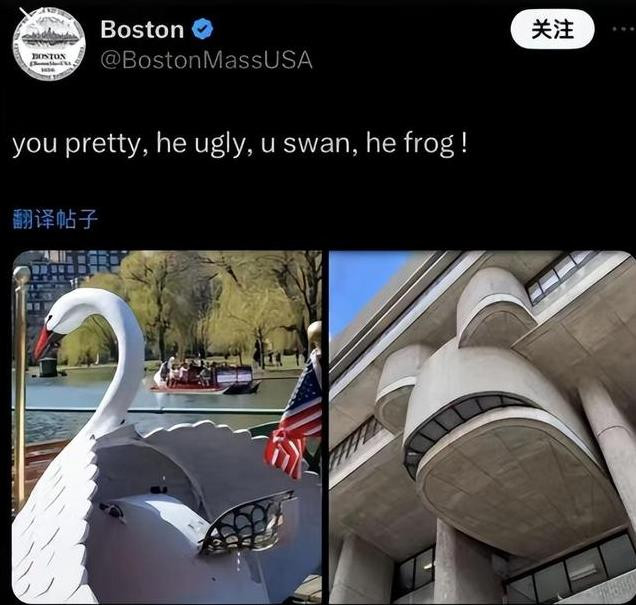
Task: Click the curved dark window band on building
Action: (466, 424)
